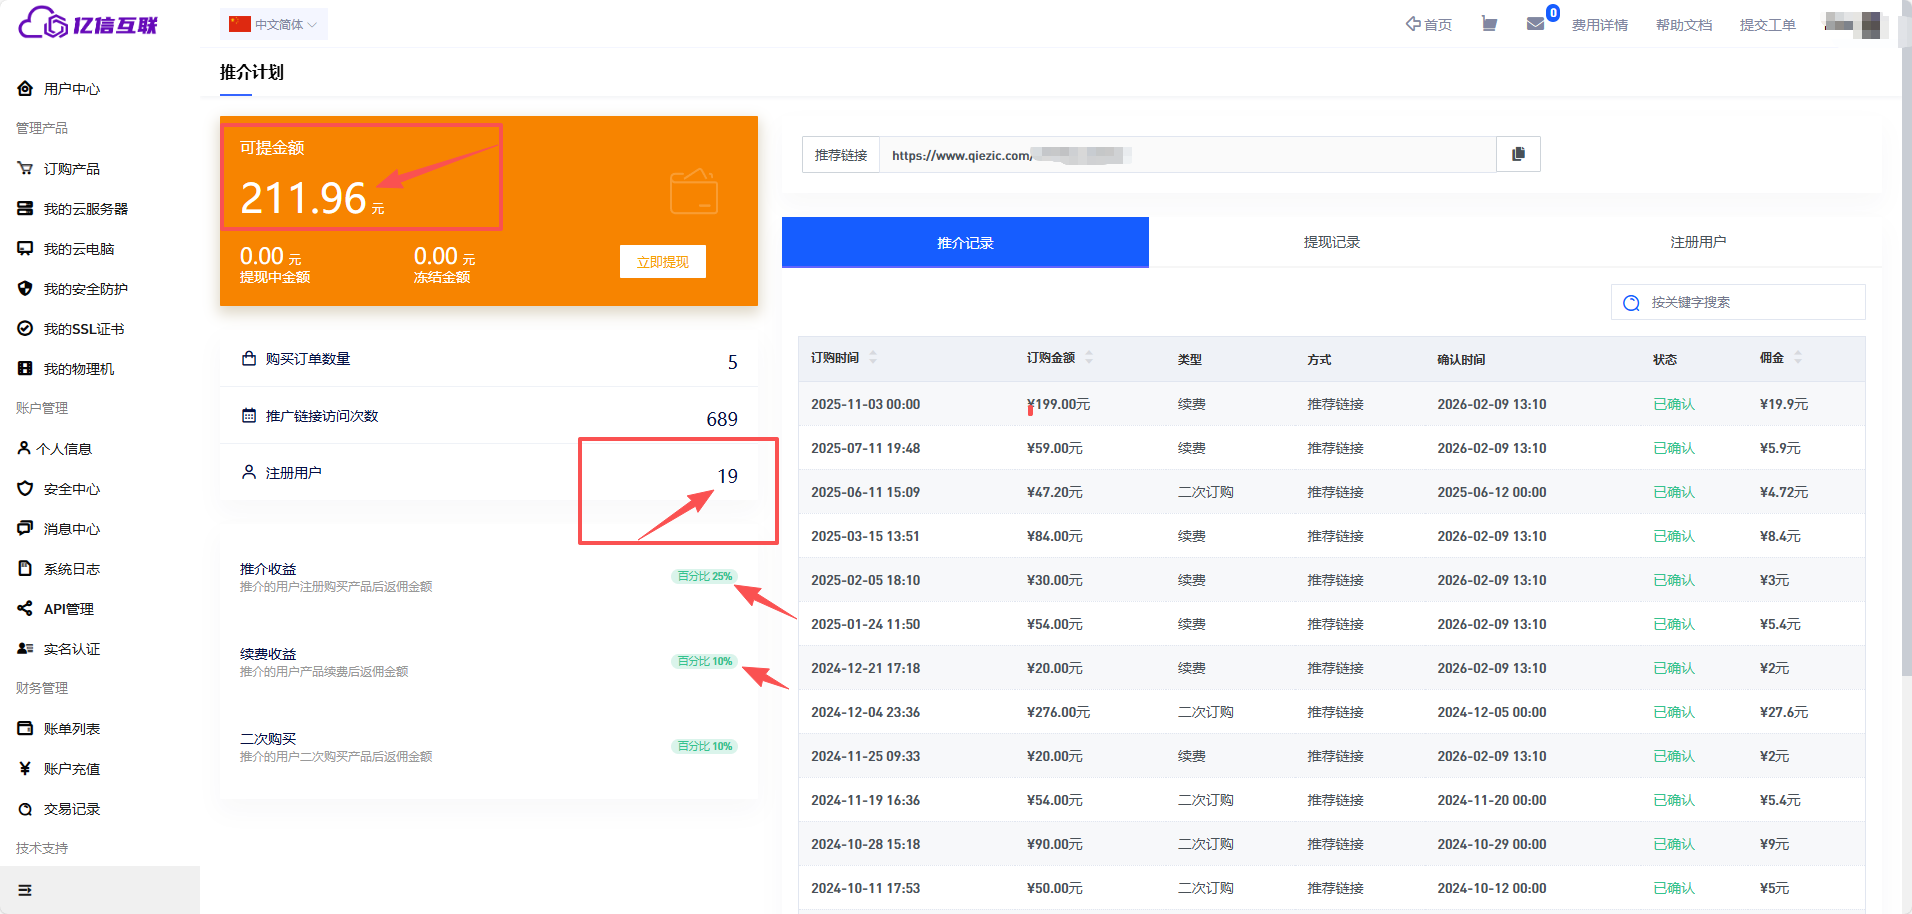Click the 亿信互联 logo

click(x=88, y=24)
